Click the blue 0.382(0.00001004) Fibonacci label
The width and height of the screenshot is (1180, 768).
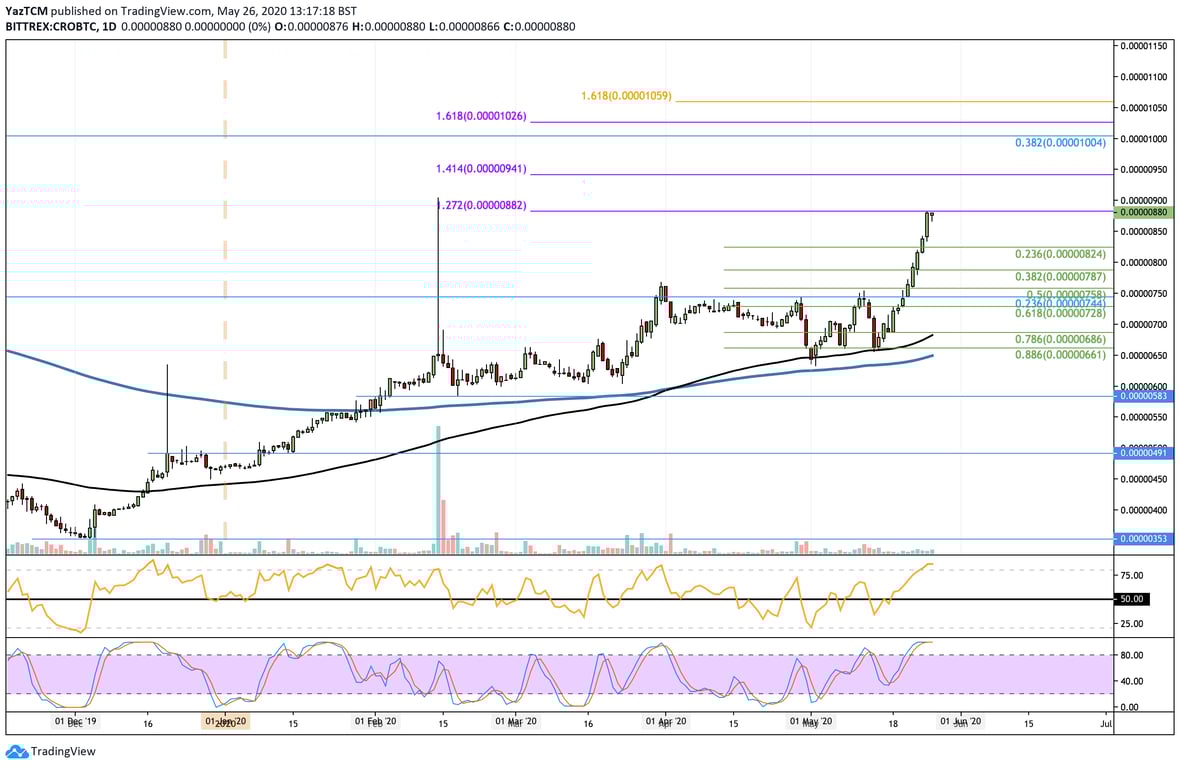coord(1059,142)
